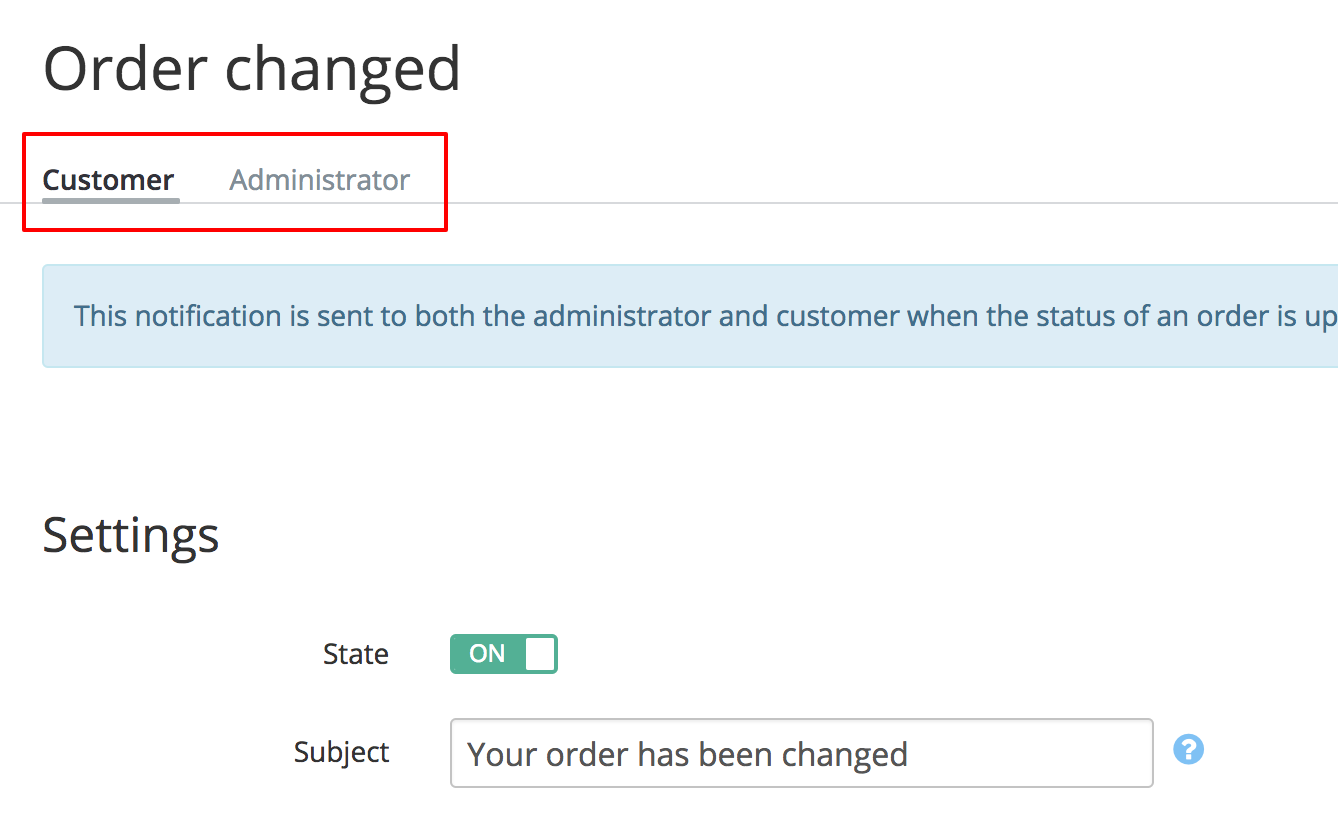1338x824 pixels.
Task: Click the State field label
Action: (355, 653)
